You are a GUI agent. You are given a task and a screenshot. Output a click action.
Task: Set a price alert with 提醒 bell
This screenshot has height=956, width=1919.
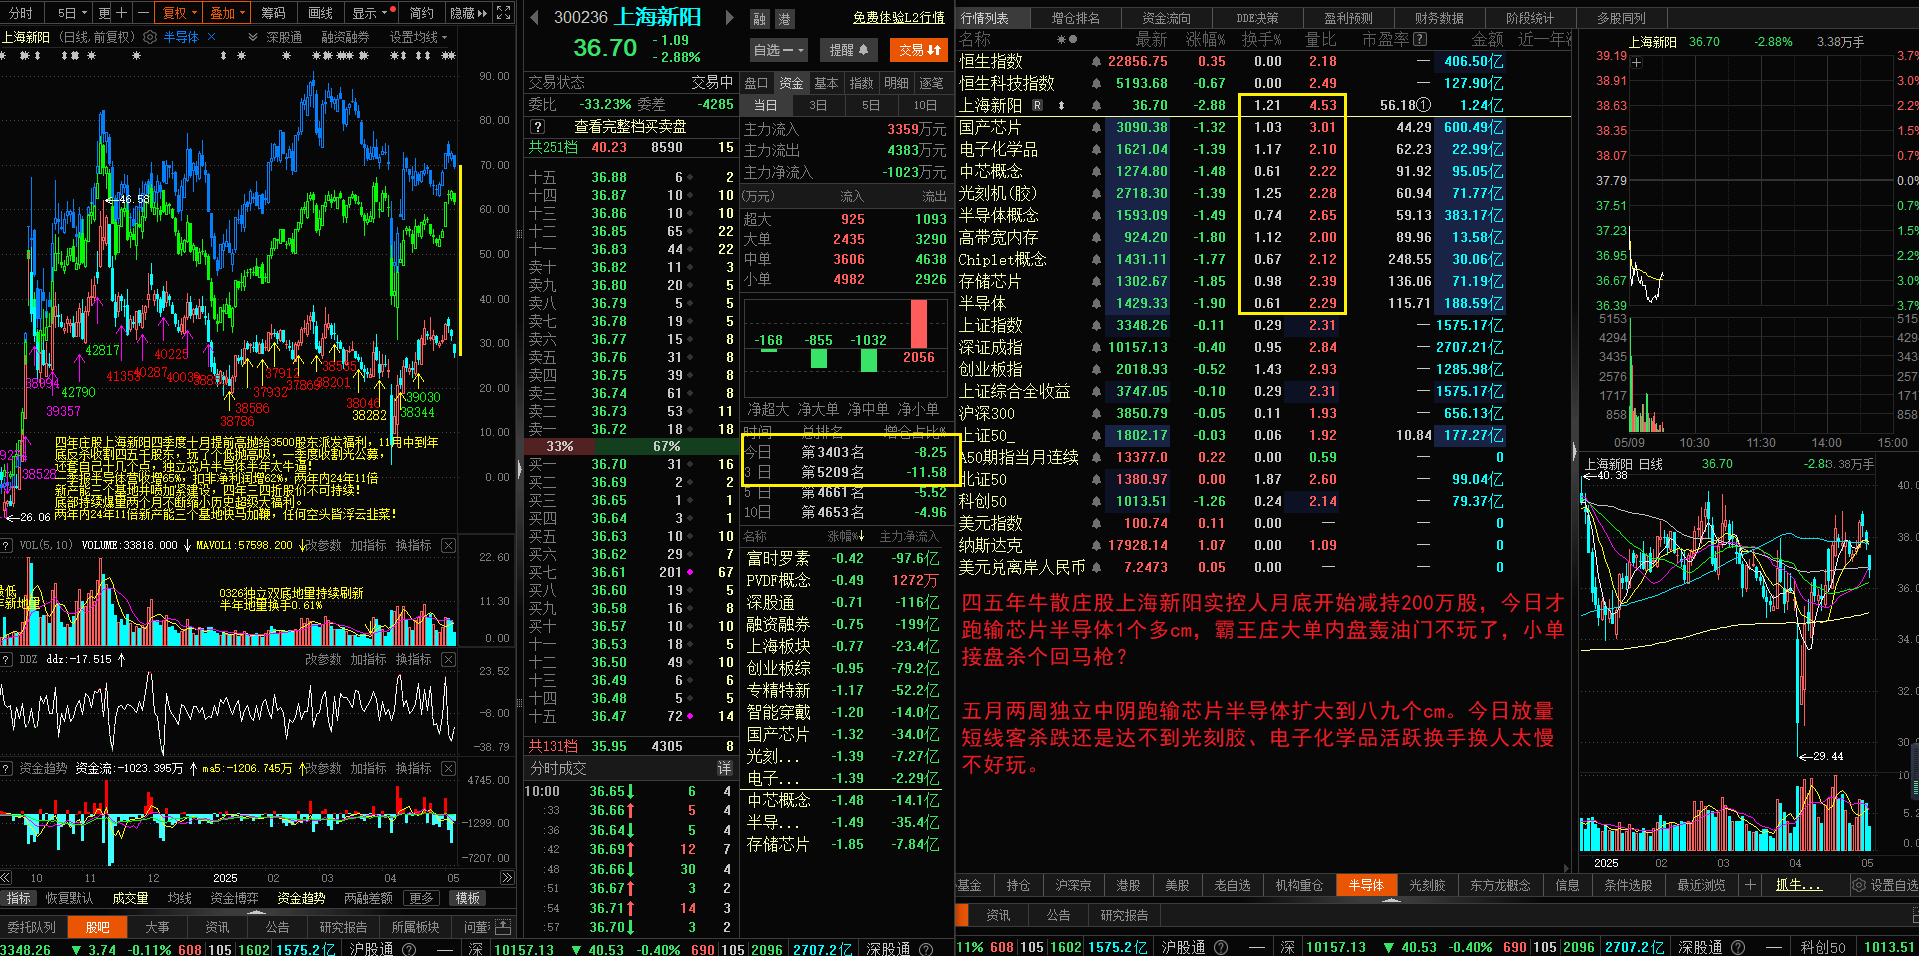pyautogui.click(x=848, y=49)
